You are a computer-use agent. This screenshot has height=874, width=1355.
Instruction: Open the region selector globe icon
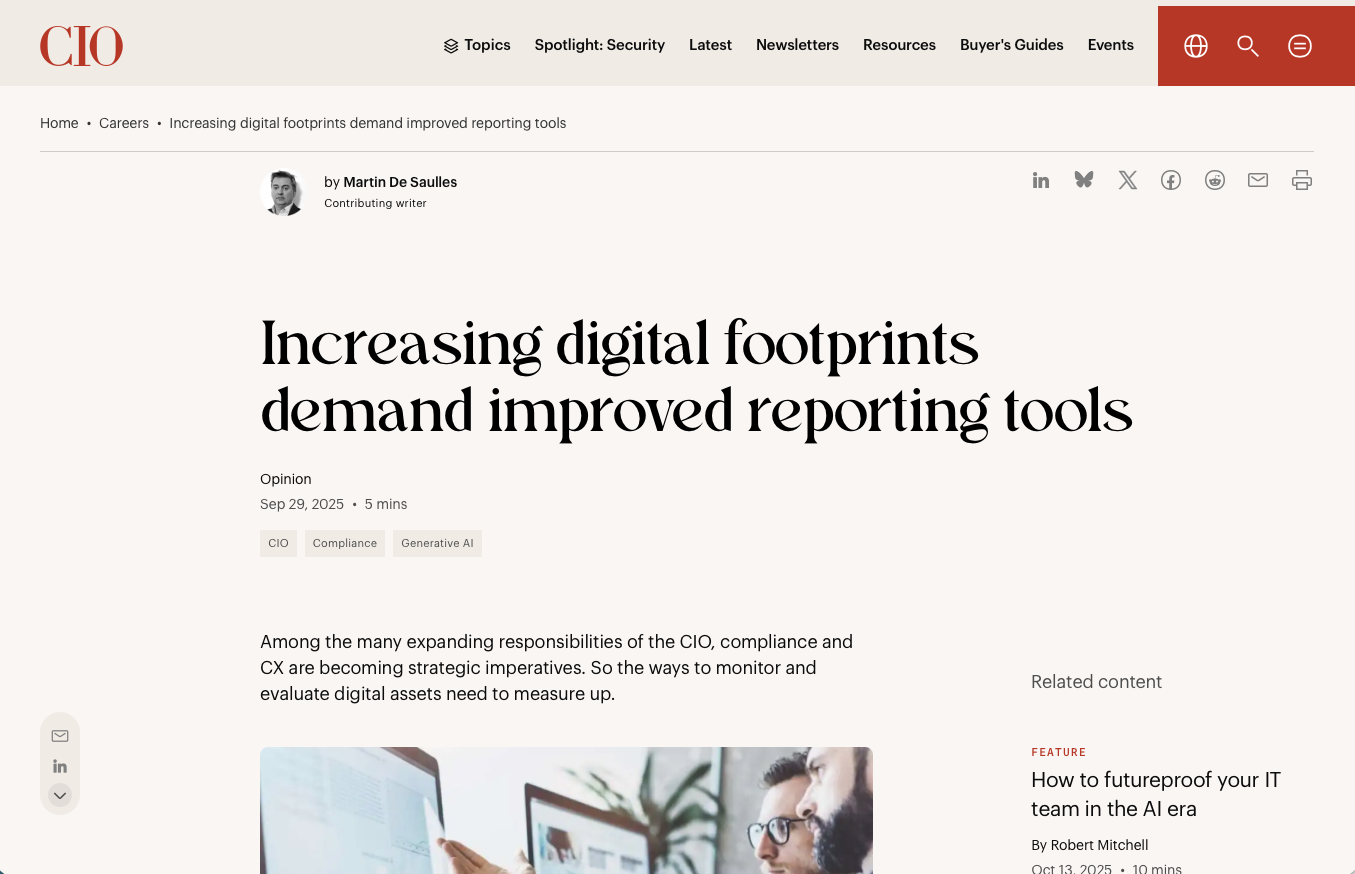1195,45
